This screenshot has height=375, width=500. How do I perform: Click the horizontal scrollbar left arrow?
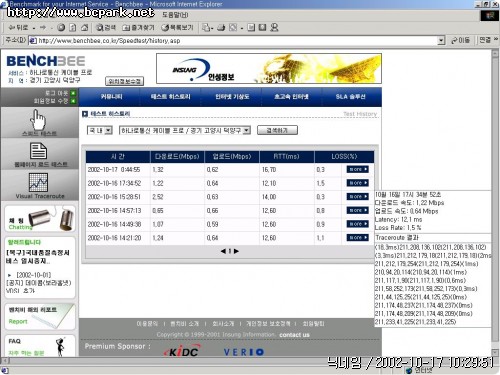tap(5, 361)
